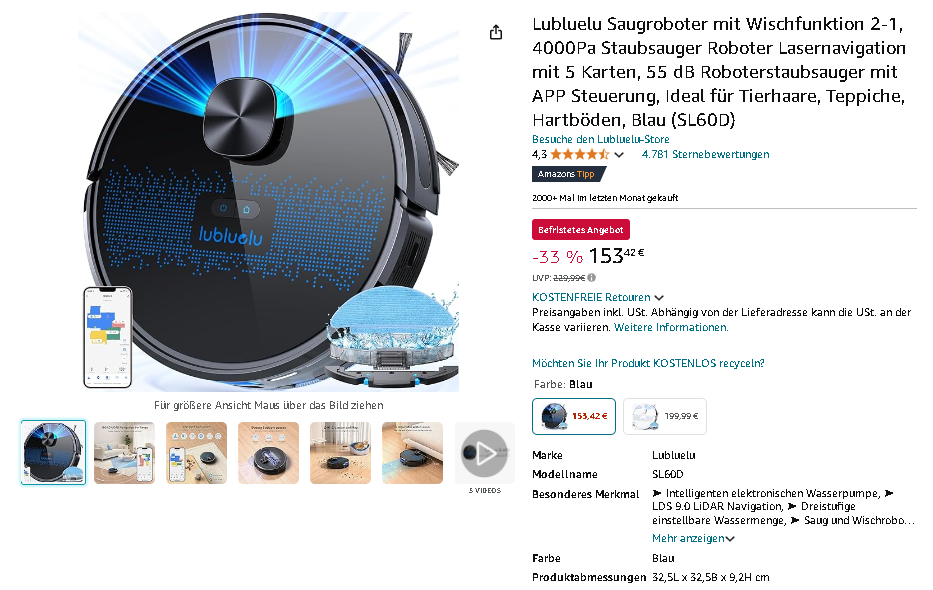The width and height of the screenshot is (933, 590).
Task: View the sixth thumbnail with robot under sofa
Action: [x=412, y=453]
